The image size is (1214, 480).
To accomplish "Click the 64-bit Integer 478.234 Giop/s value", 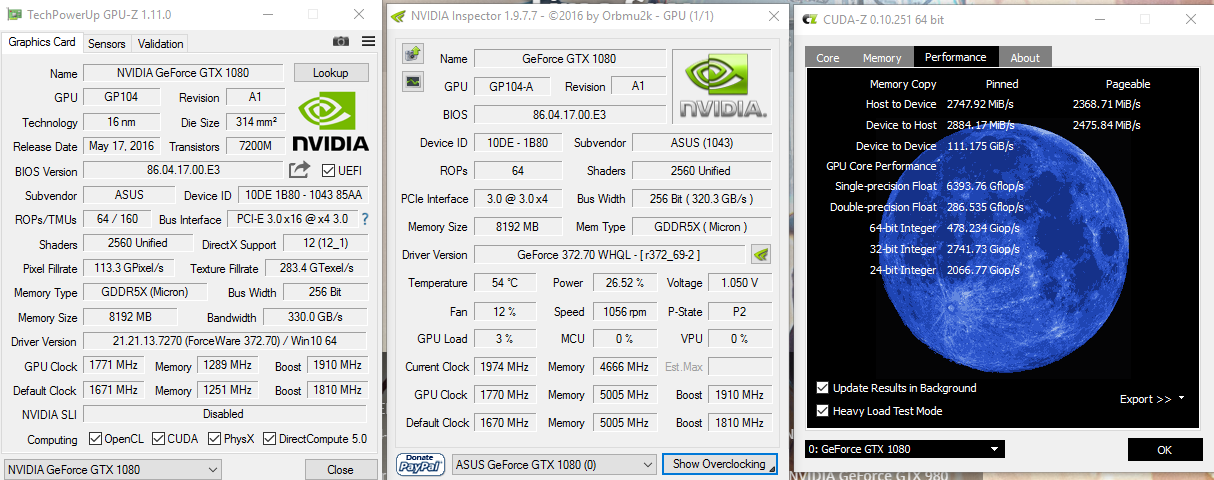I will tap(982, 228).
